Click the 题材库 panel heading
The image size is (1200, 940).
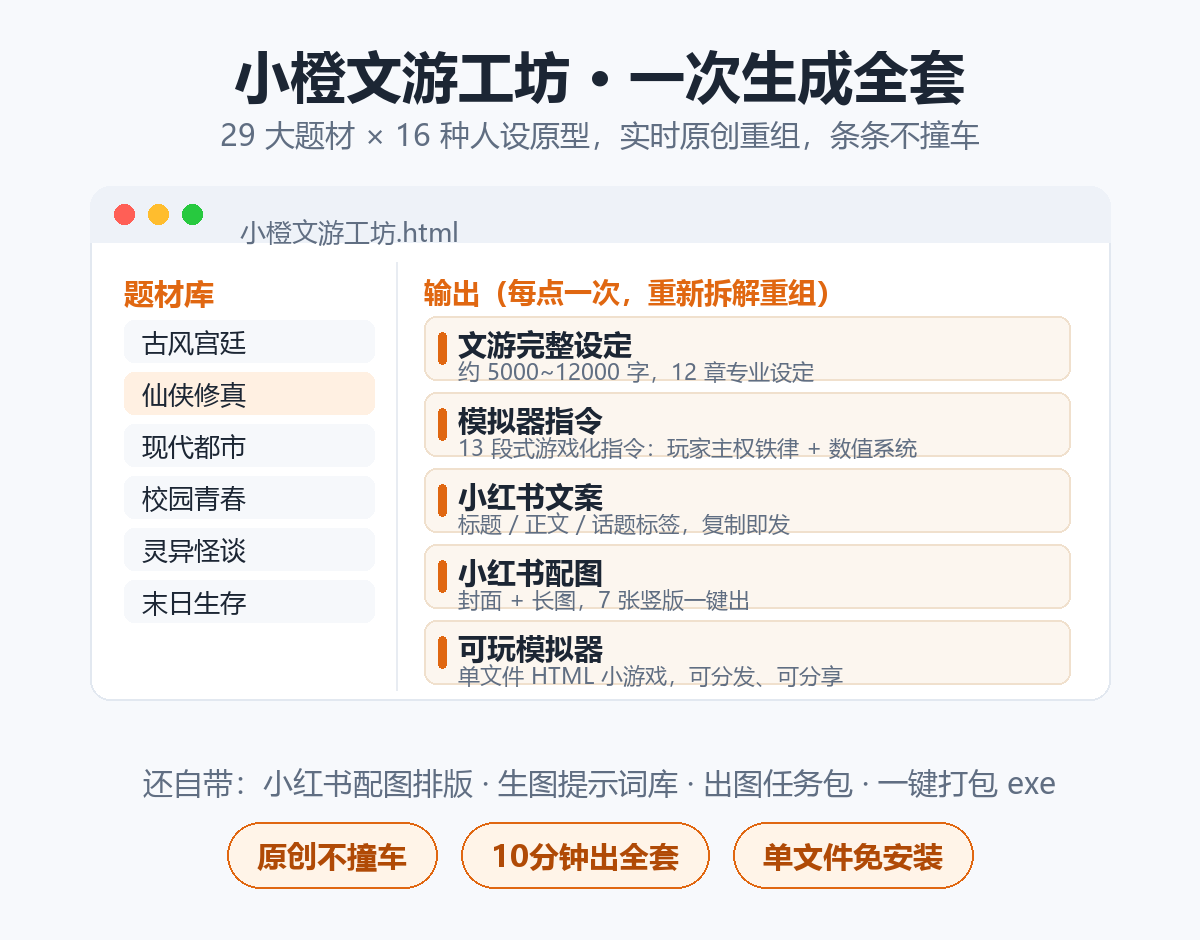click(x=168, y=295)
